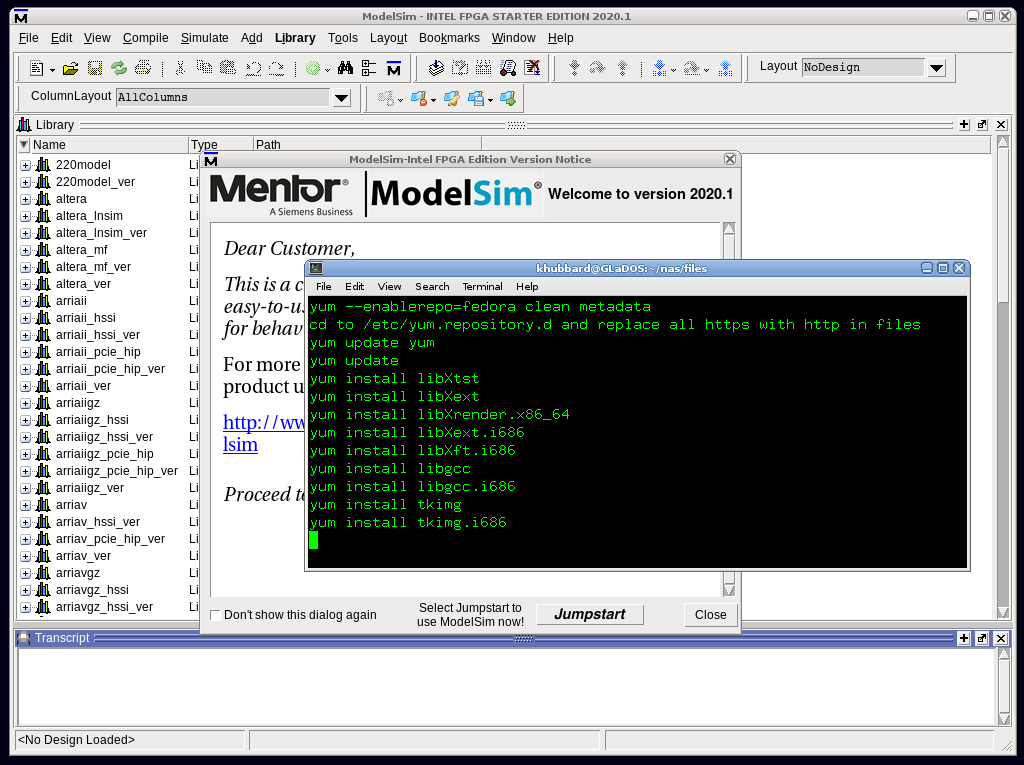
Task: Click the Step Into blue arrow icon
Action: pos(574,68)
